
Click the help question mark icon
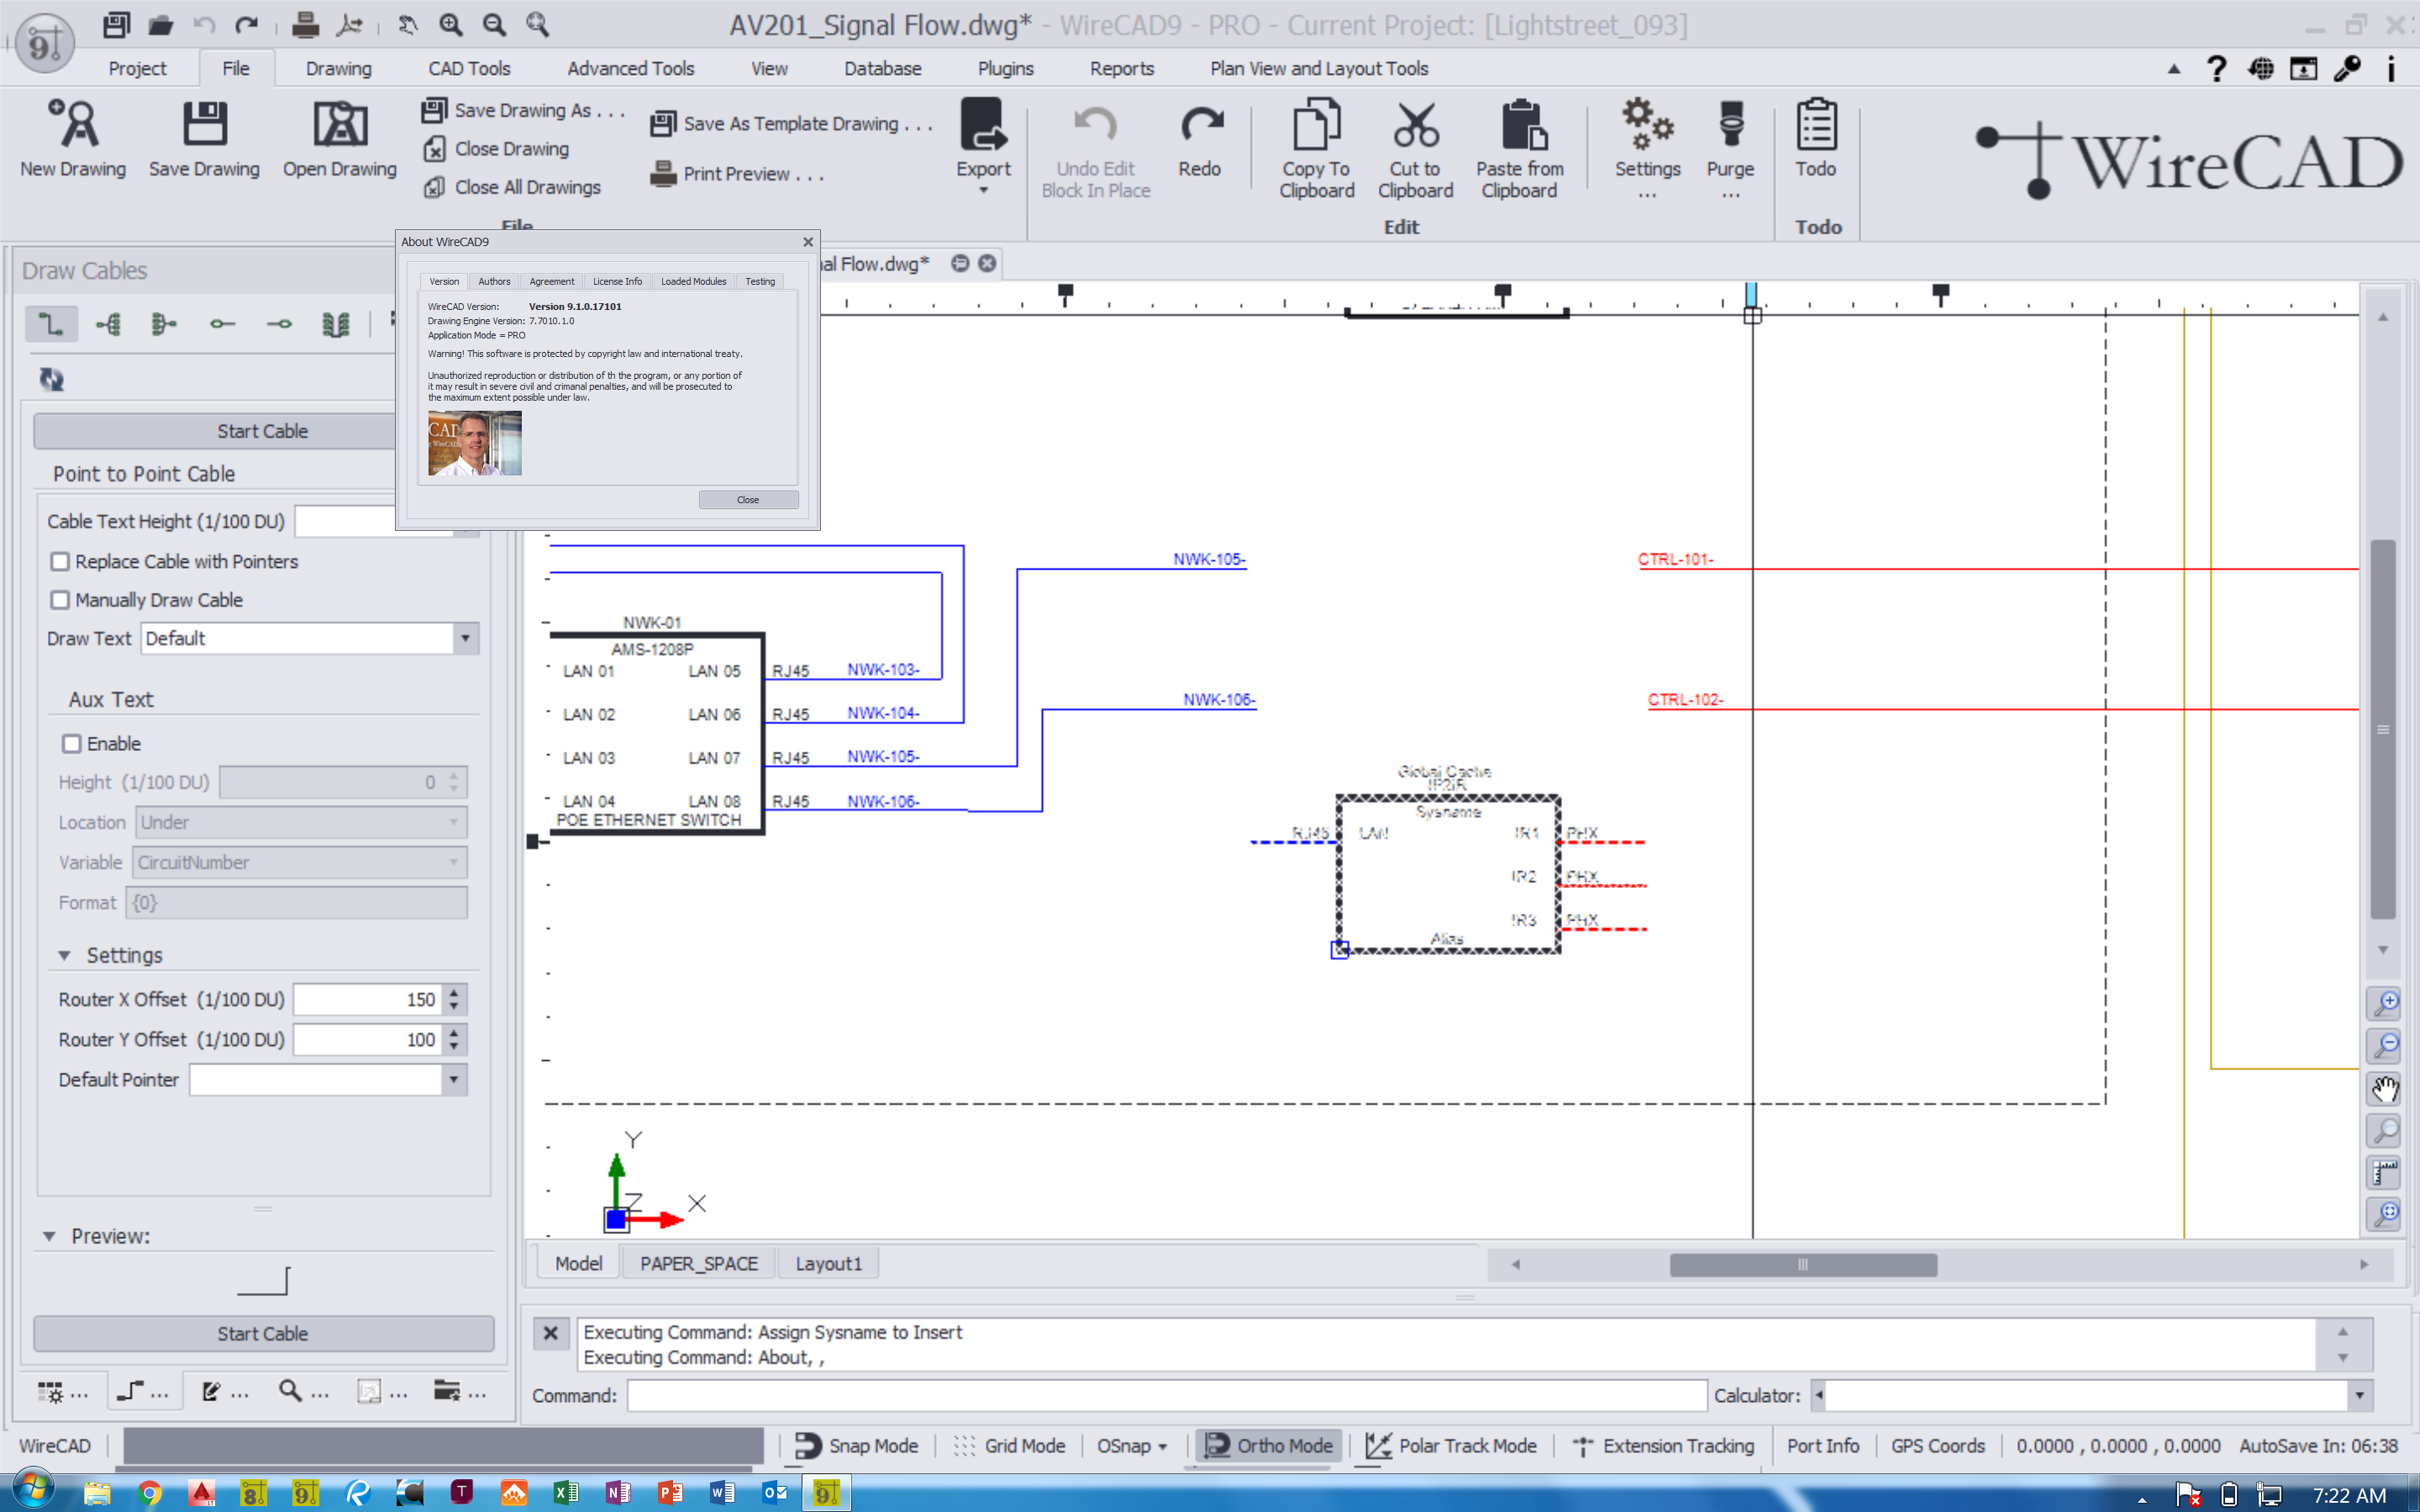pyautogui.click(x=2216, y=68)
